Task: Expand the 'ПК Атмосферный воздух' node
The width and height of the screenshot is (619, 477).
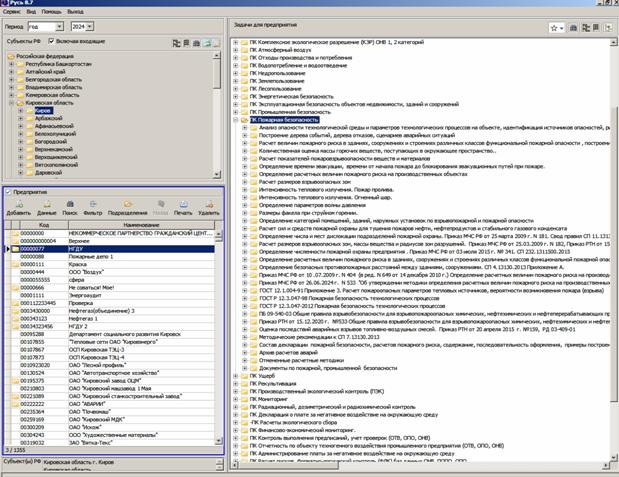Action: [x=234, y=51]
